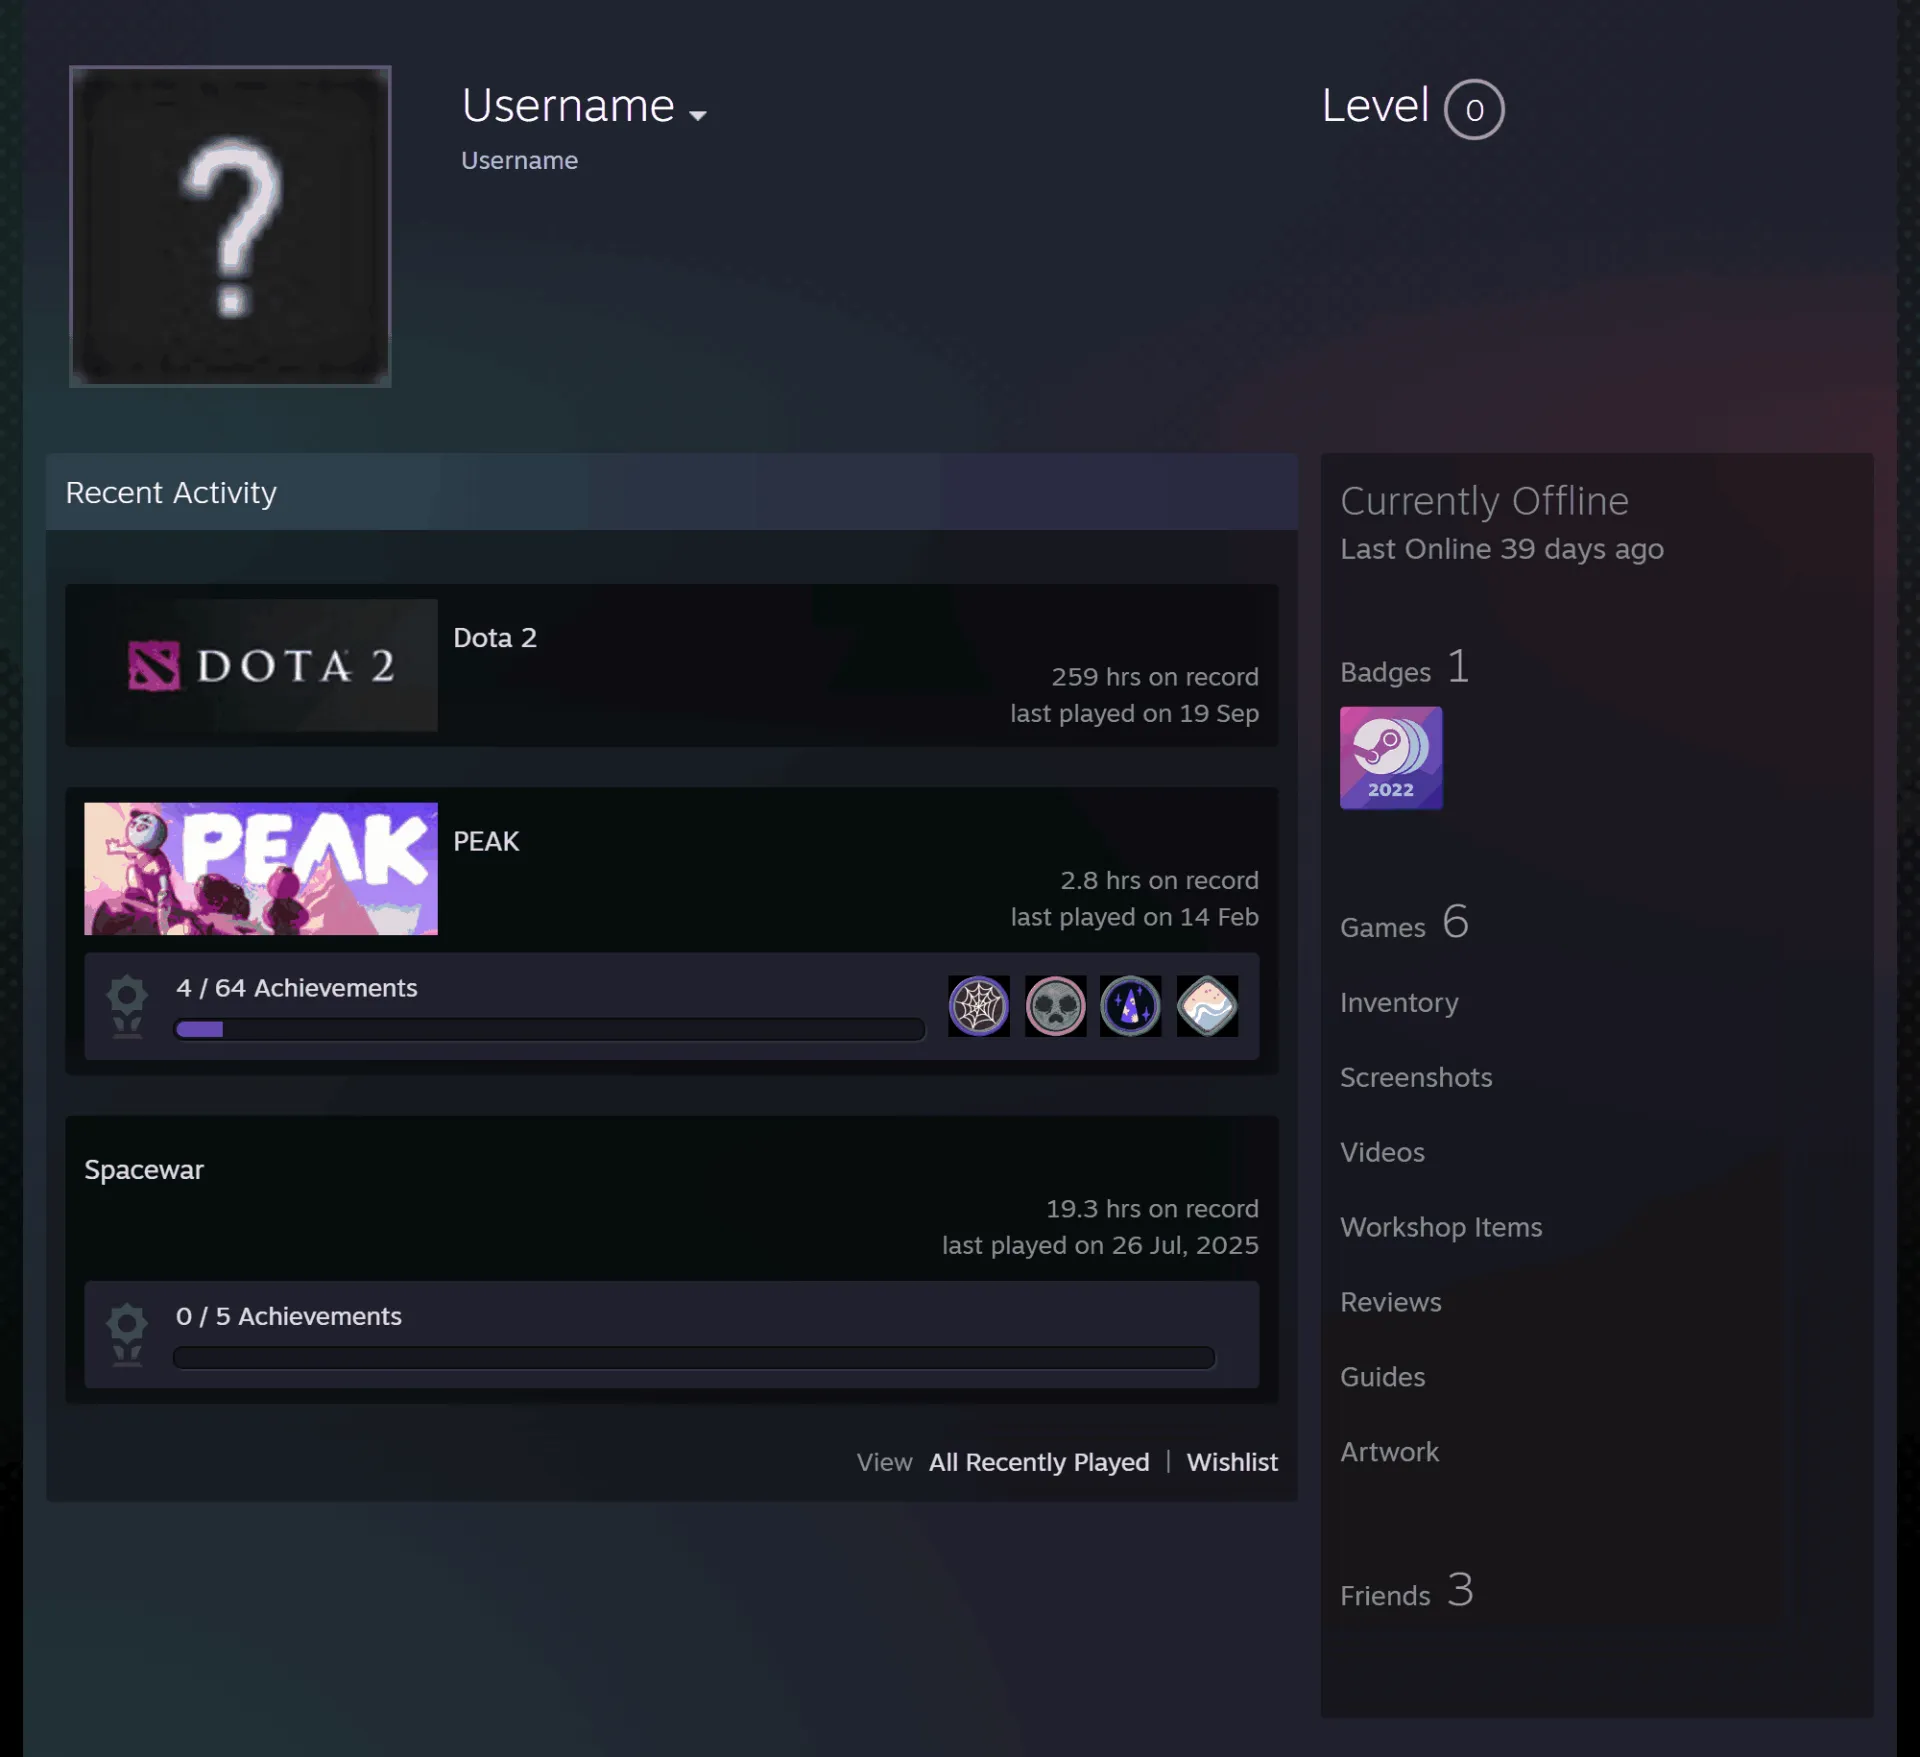The image size is (1920, 1757).
Task: Go to Screenshots
Action: pos(1416,1077)
